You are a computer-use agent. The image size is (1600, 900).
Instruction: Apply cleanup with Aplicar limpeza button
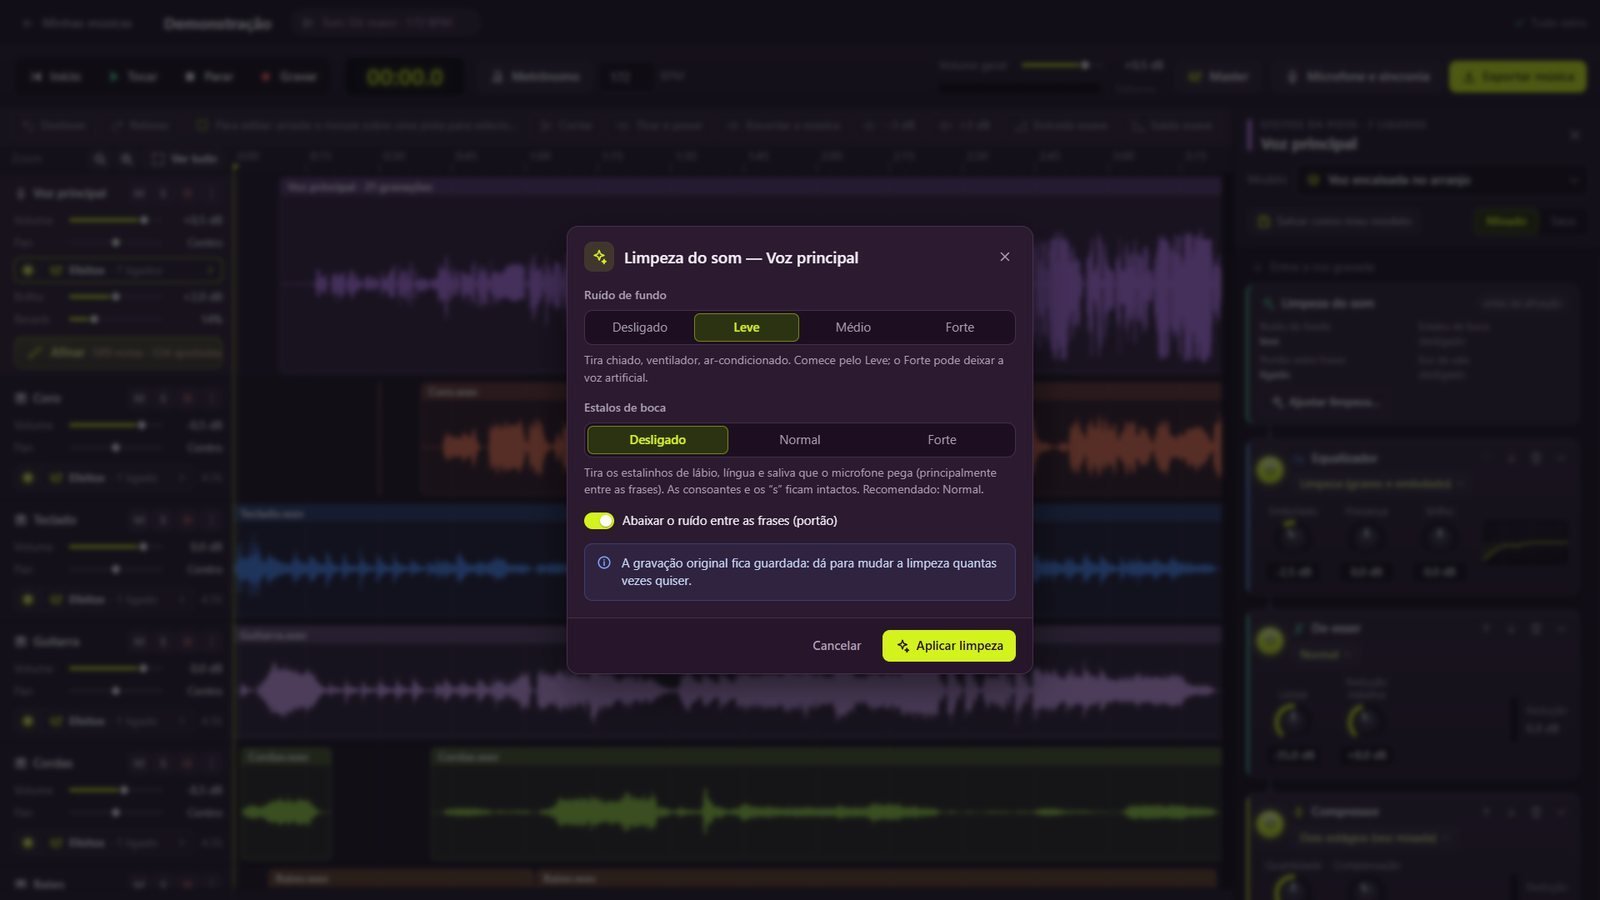click(949, 646)
